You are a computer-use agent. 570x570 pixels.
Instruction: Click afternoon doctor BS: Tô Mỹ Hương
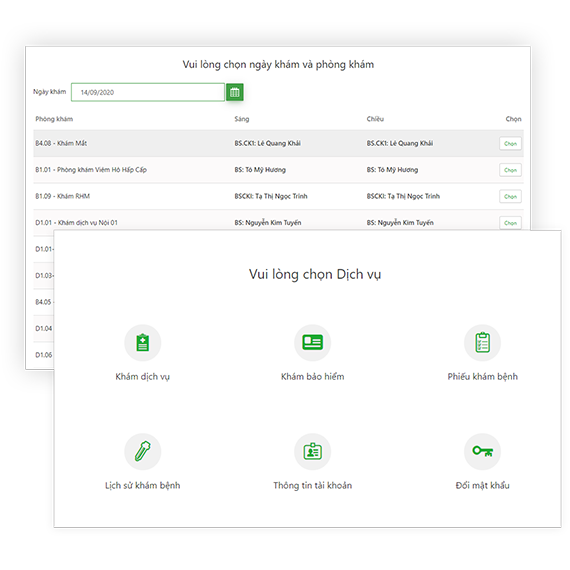[392, 170]
